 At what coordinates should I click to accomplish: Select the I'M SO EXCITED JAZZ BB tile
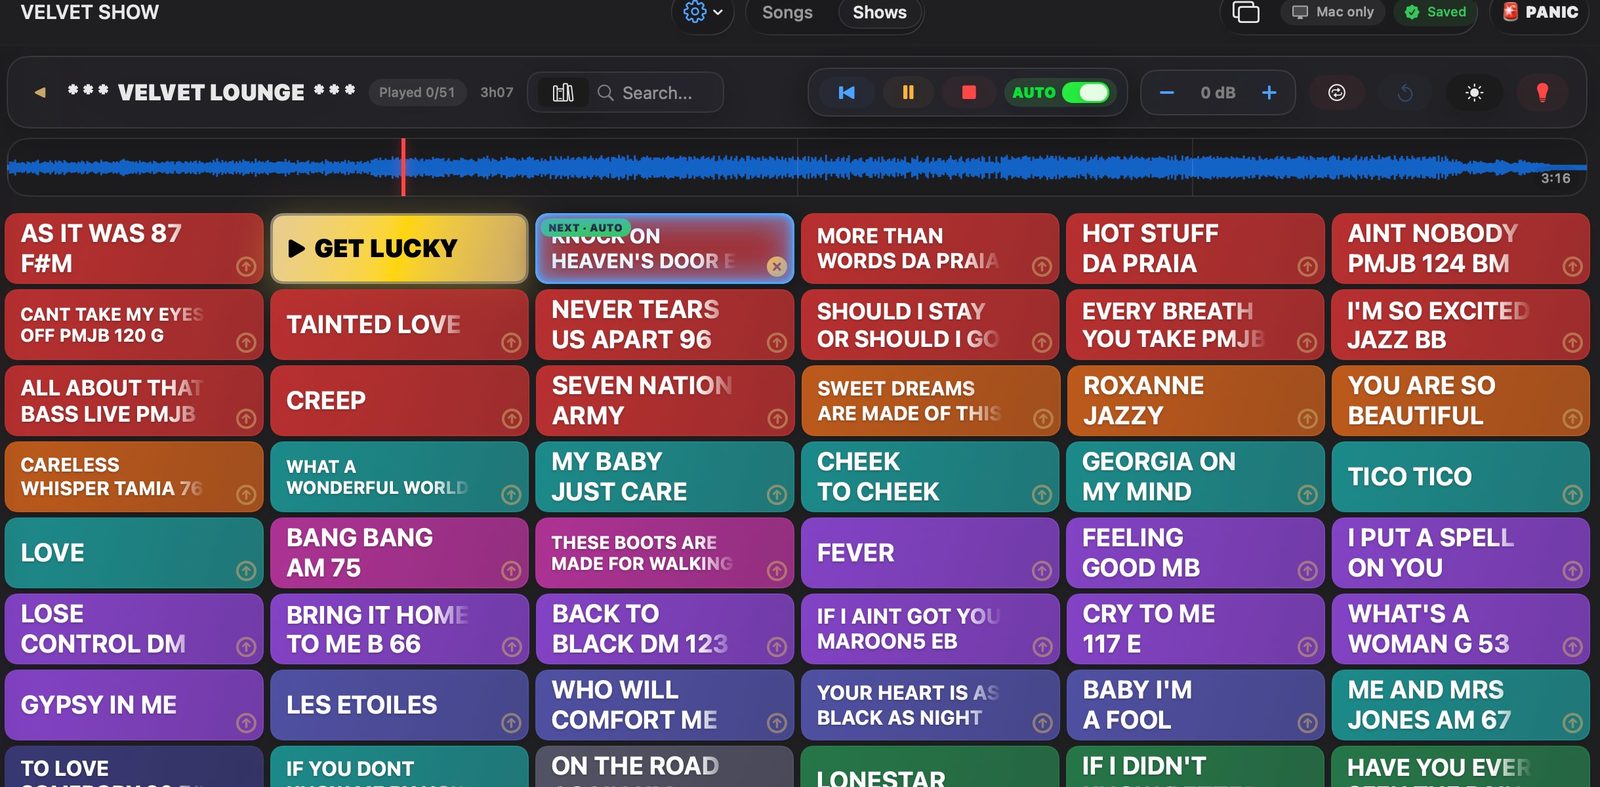(x=1460, y=324)
